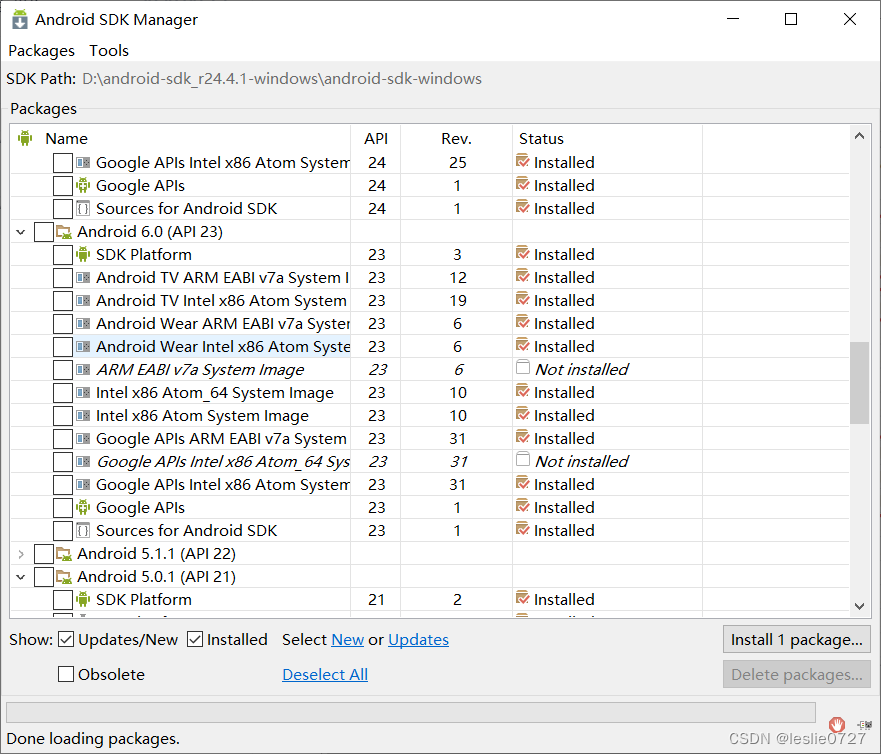Toggle the Installed show checkbox
This screenshot has width=881, height=754.
click(195, 639)
